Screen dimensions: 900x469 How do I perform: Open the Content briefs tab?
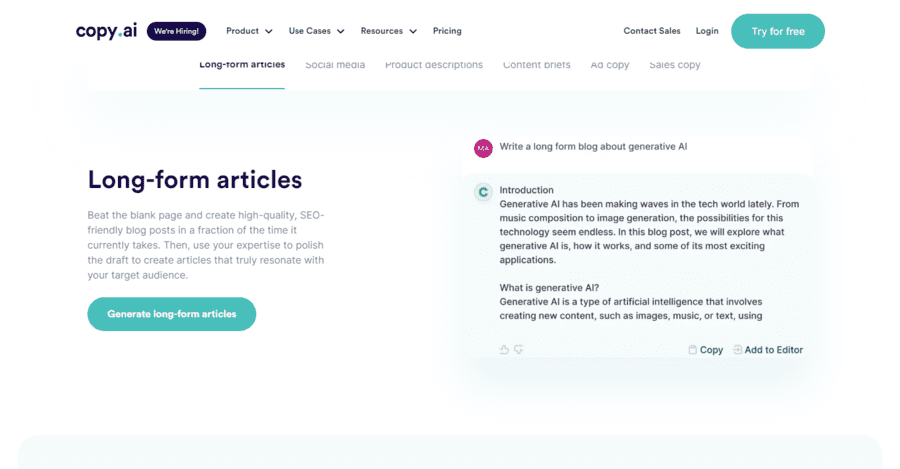coord(537,65)
